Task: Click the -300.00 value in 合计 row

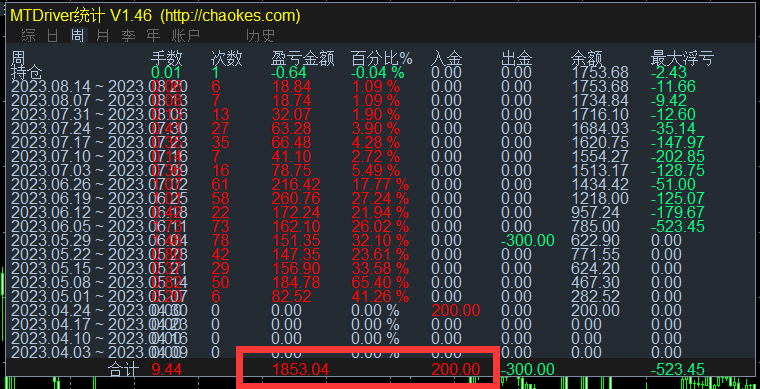Action: click(528, 370)
